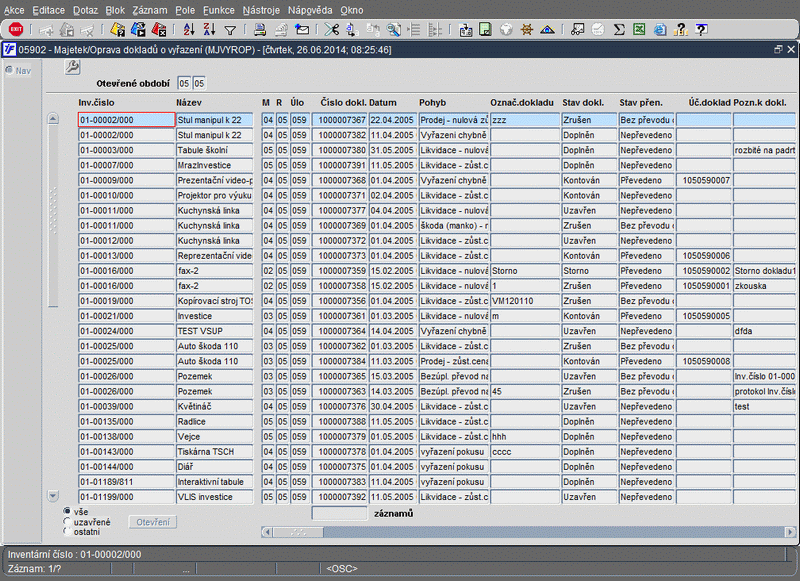Click the Nav panel button
Screen dimensions: 800x581
click(x=18, y=70)
